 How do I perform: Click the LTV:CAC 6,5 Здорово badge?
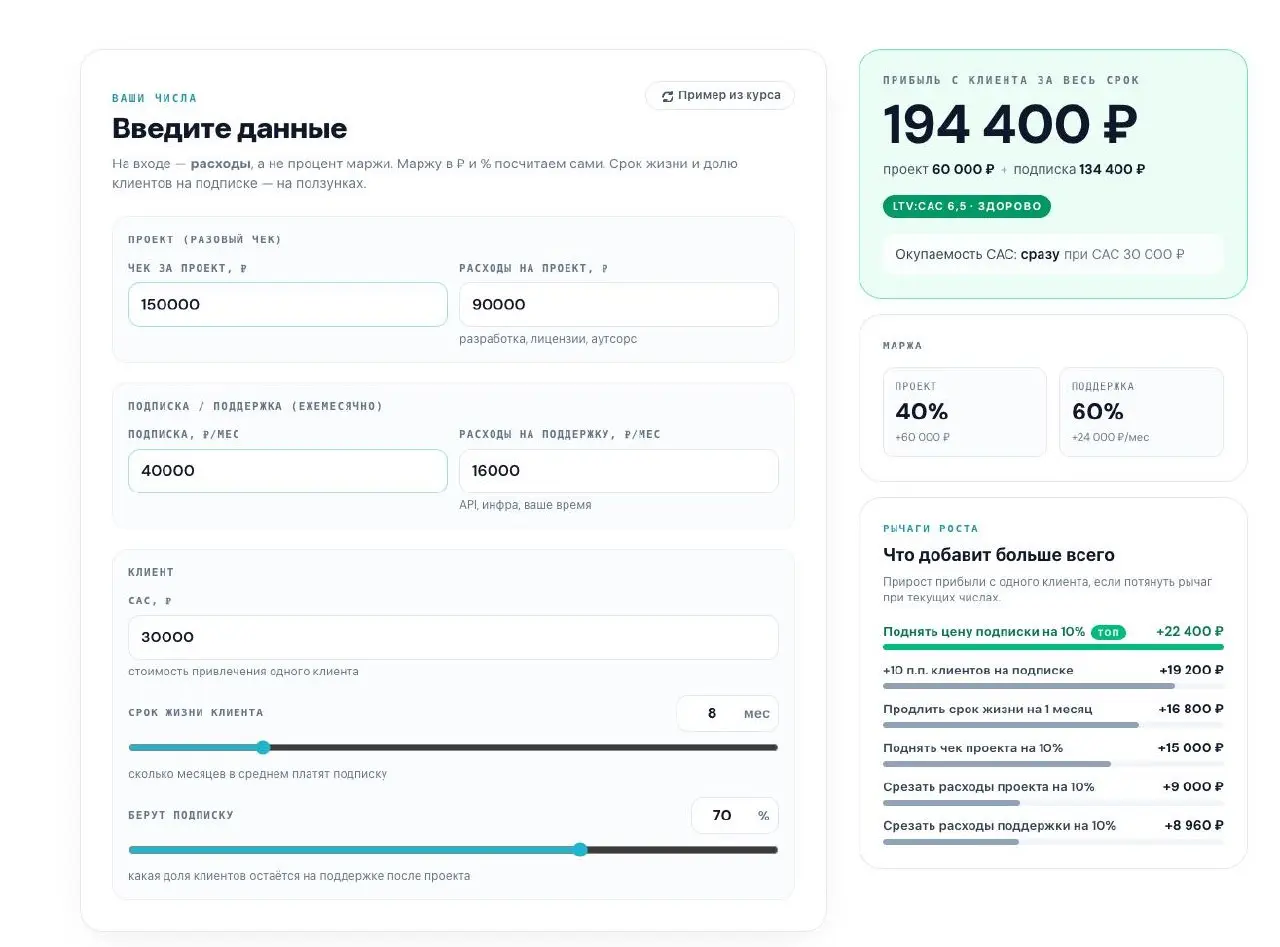pos(967,206)
